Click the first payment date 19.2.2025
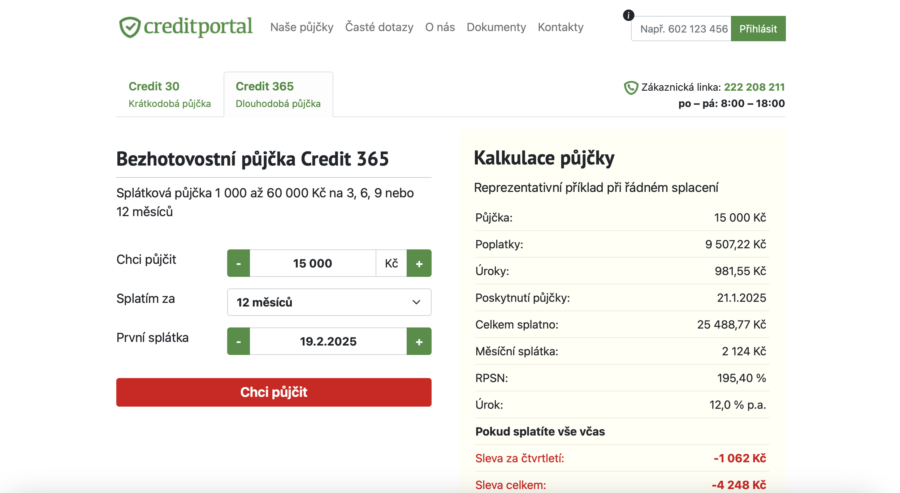Image resolution: width=900 pixels, height=493 pixels. [x=328, y=341]
